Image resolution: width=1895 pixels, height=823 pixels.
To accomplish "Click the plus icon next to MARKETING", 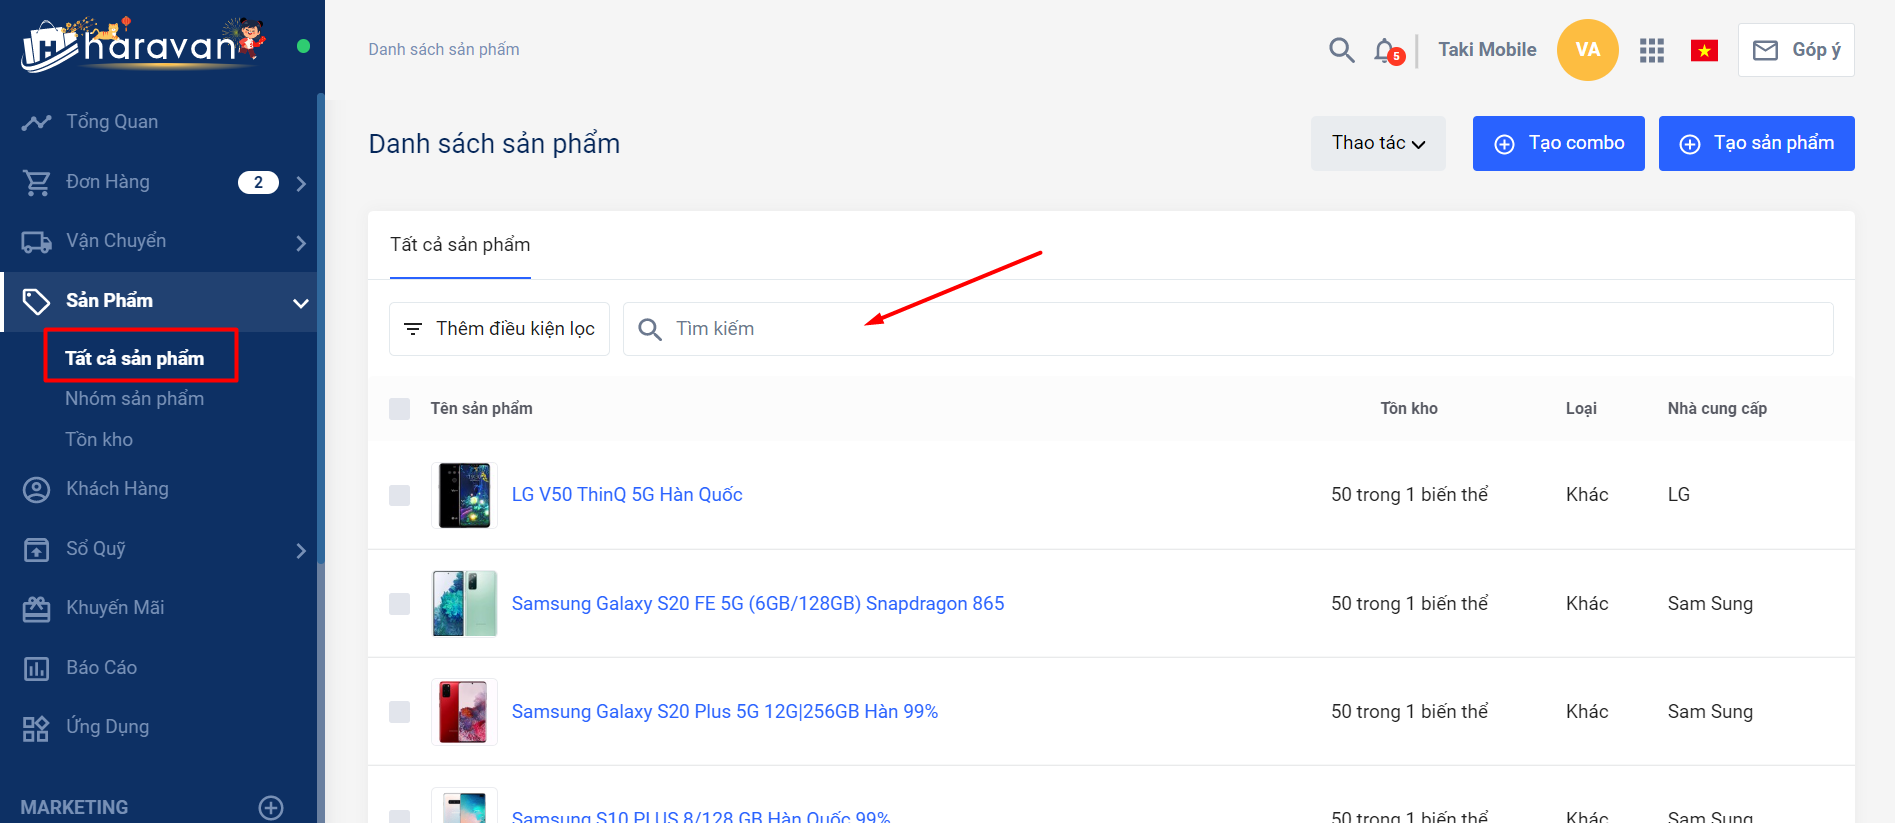I will click(x=271, y=807).
